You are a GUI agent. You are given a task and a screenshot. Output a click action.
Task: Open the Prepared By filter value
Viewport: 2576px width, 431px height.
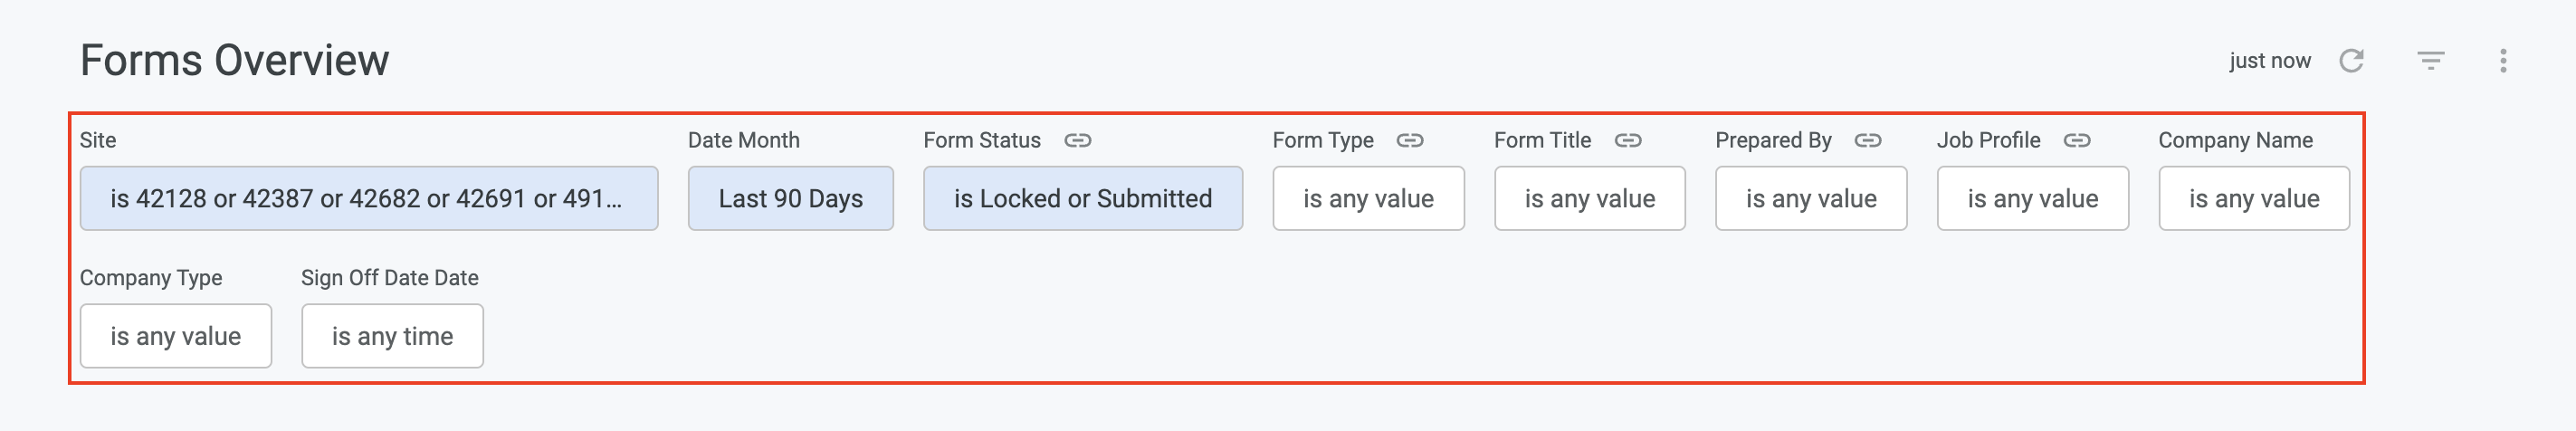coord(1811,198)
